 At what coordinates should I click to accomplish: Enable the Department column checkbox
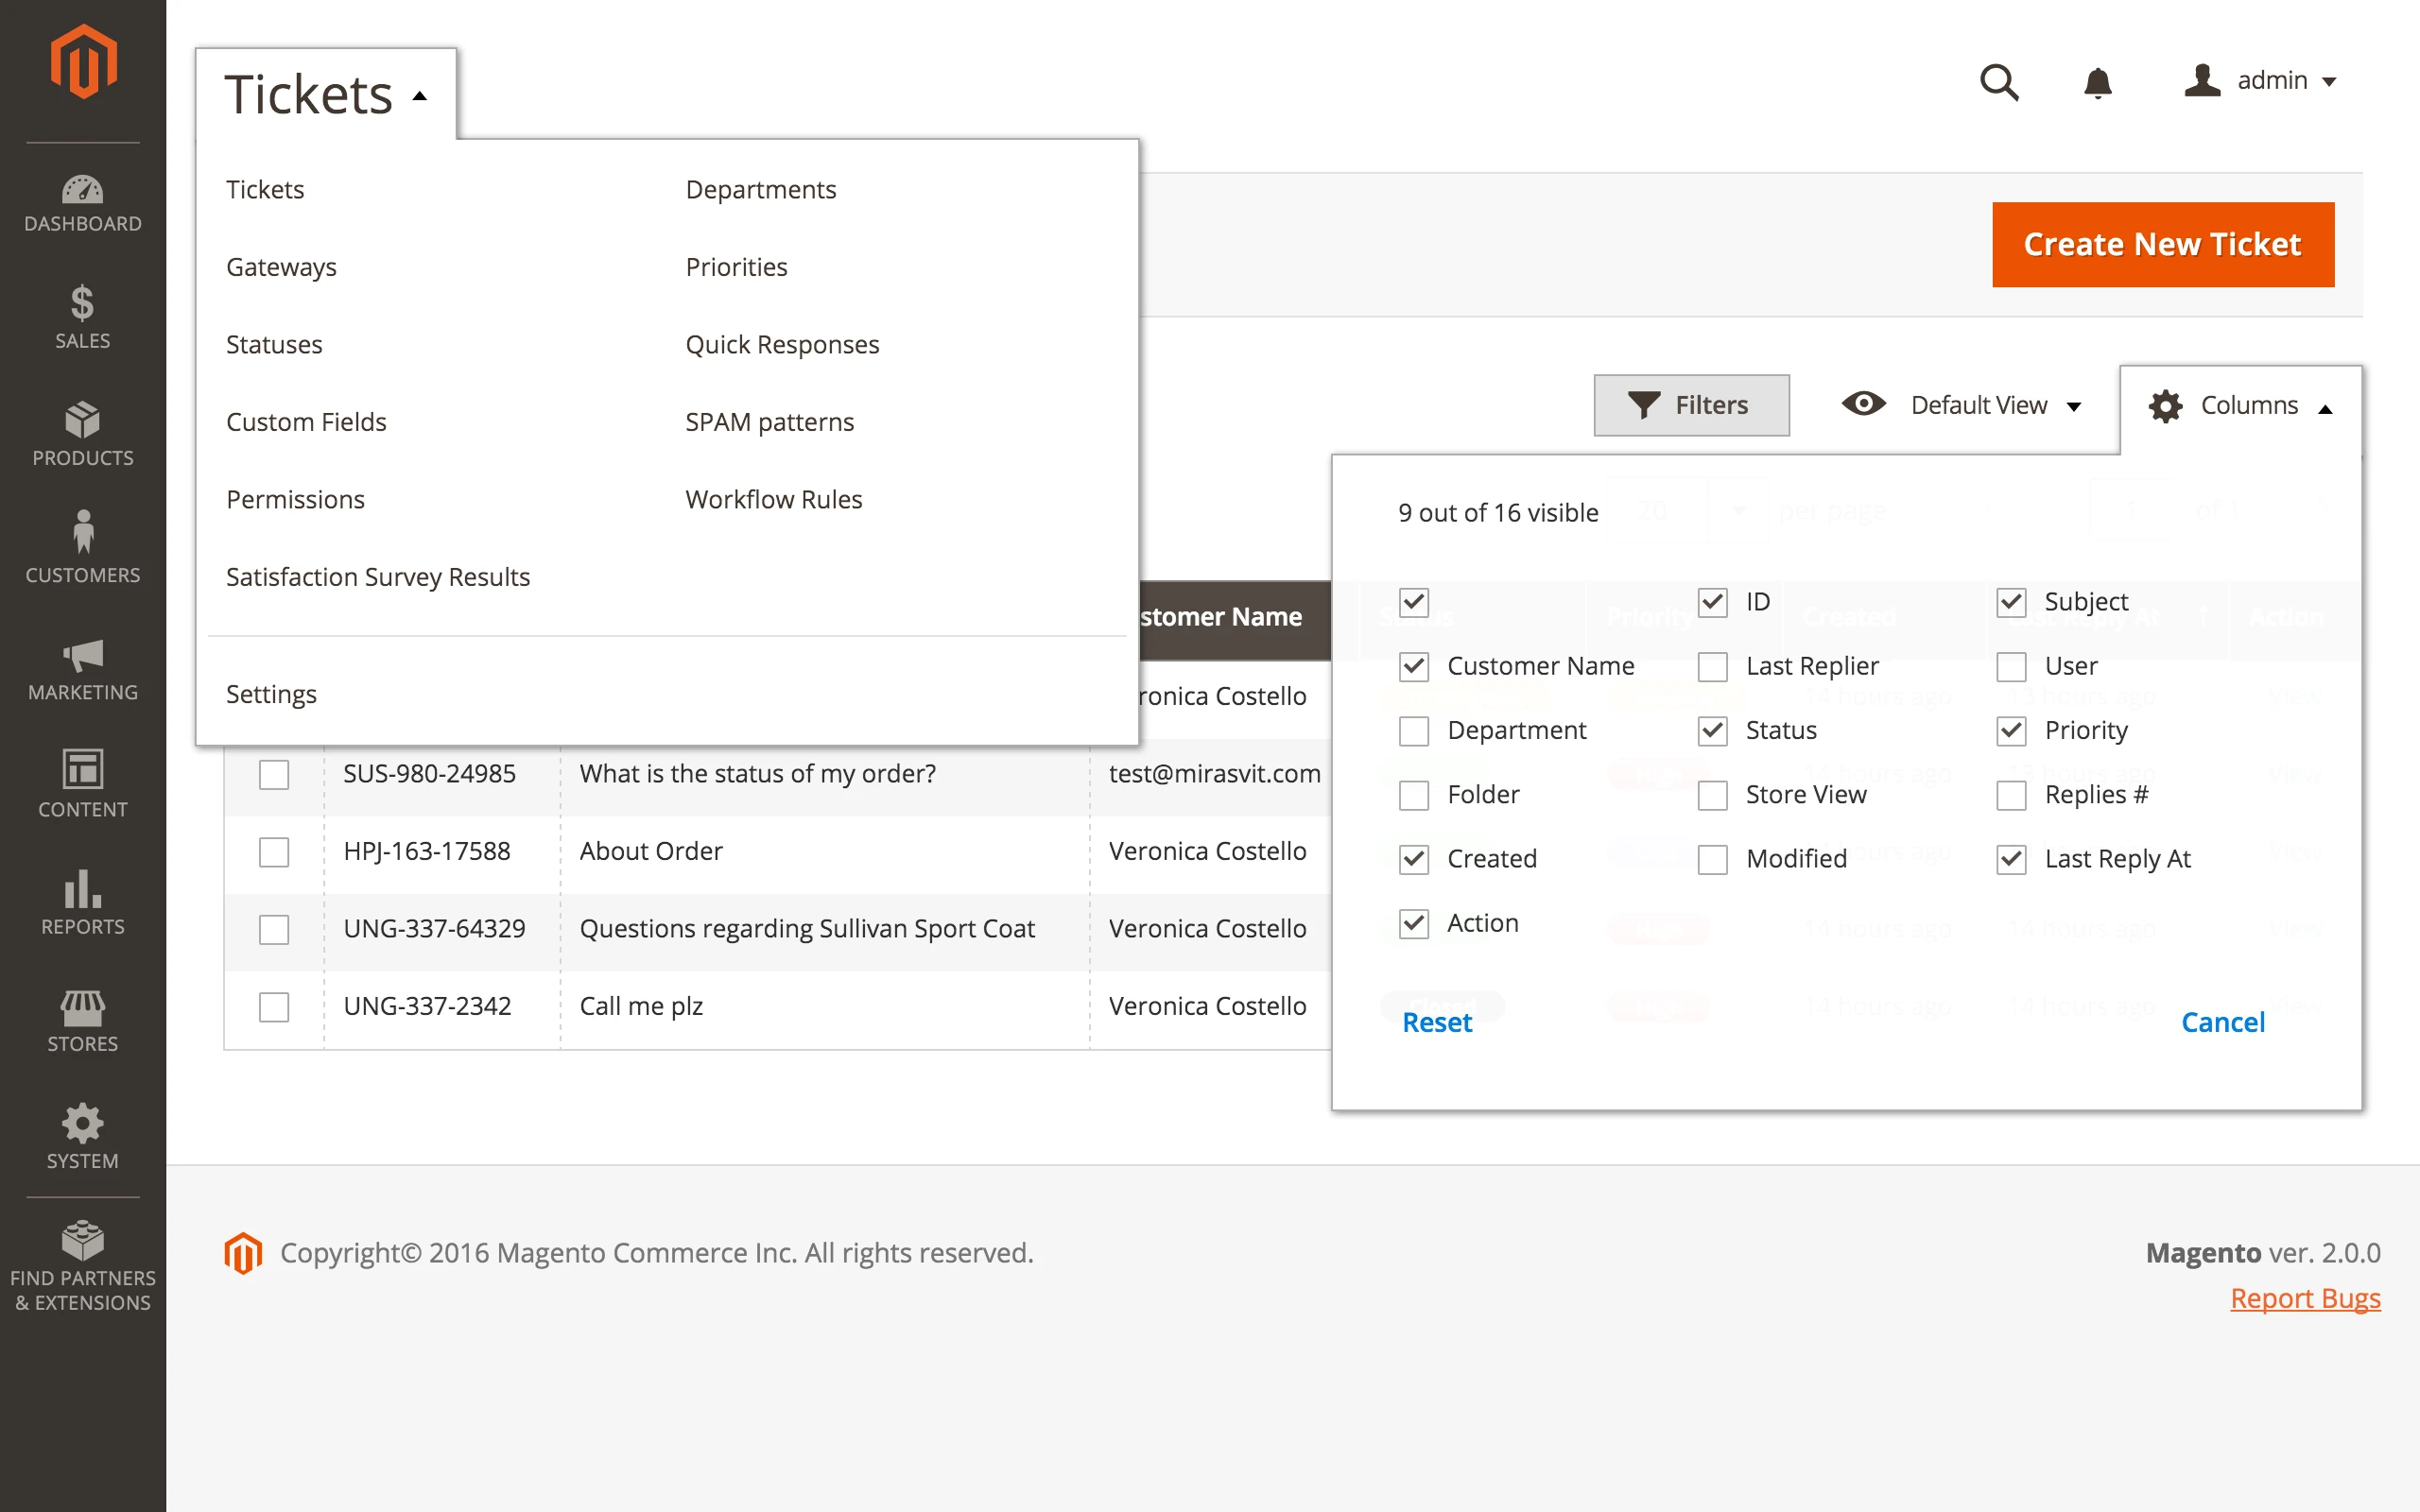tap(1414, 730)
